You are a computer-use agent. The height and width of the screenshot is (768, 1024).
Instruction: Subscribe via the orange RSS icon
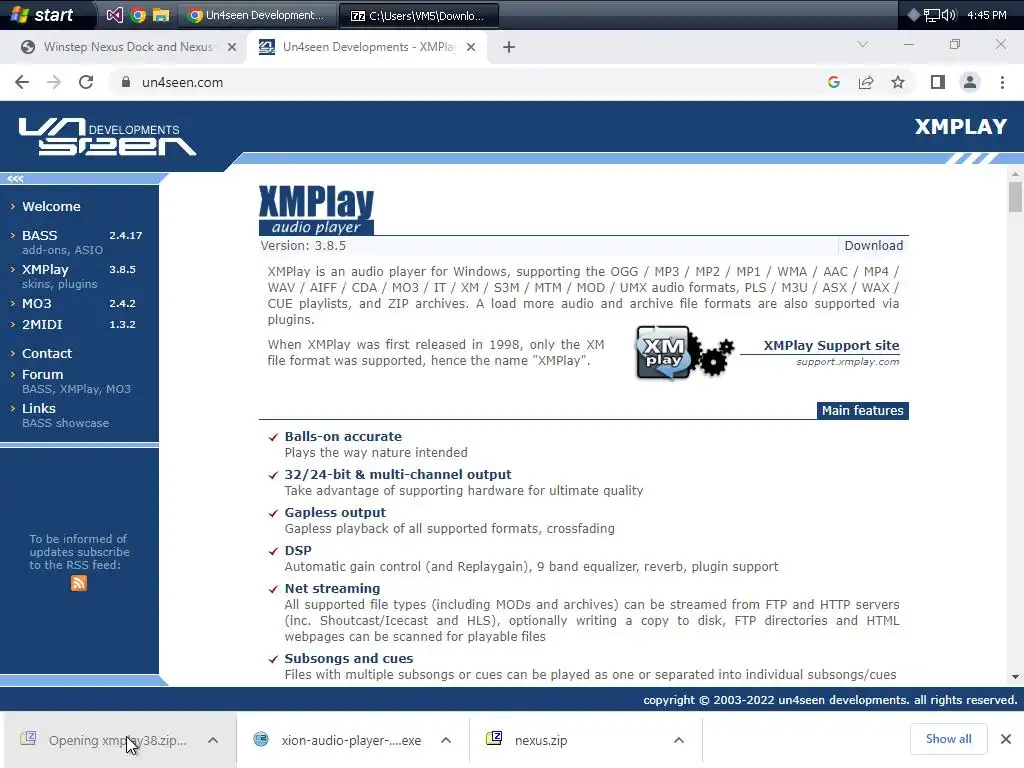click(x=78, y=583)
